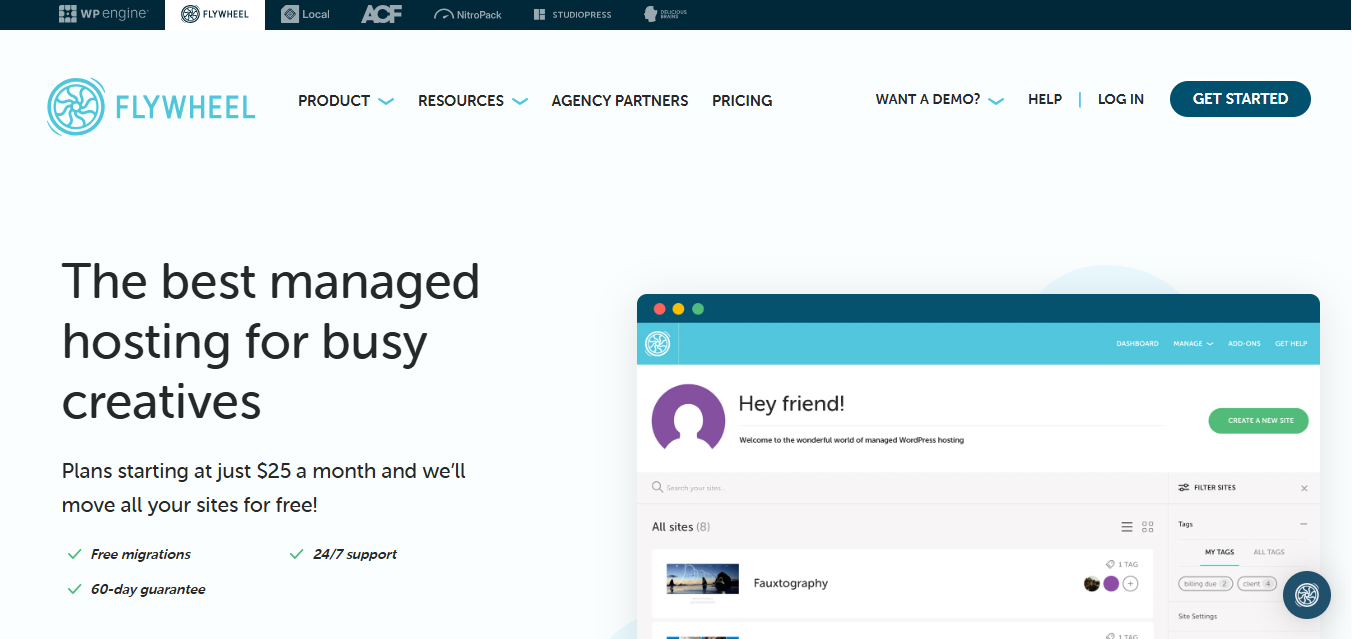The image size is (1352, 639).
Task: Click the Search your sites field
Action: click(902, 487)
